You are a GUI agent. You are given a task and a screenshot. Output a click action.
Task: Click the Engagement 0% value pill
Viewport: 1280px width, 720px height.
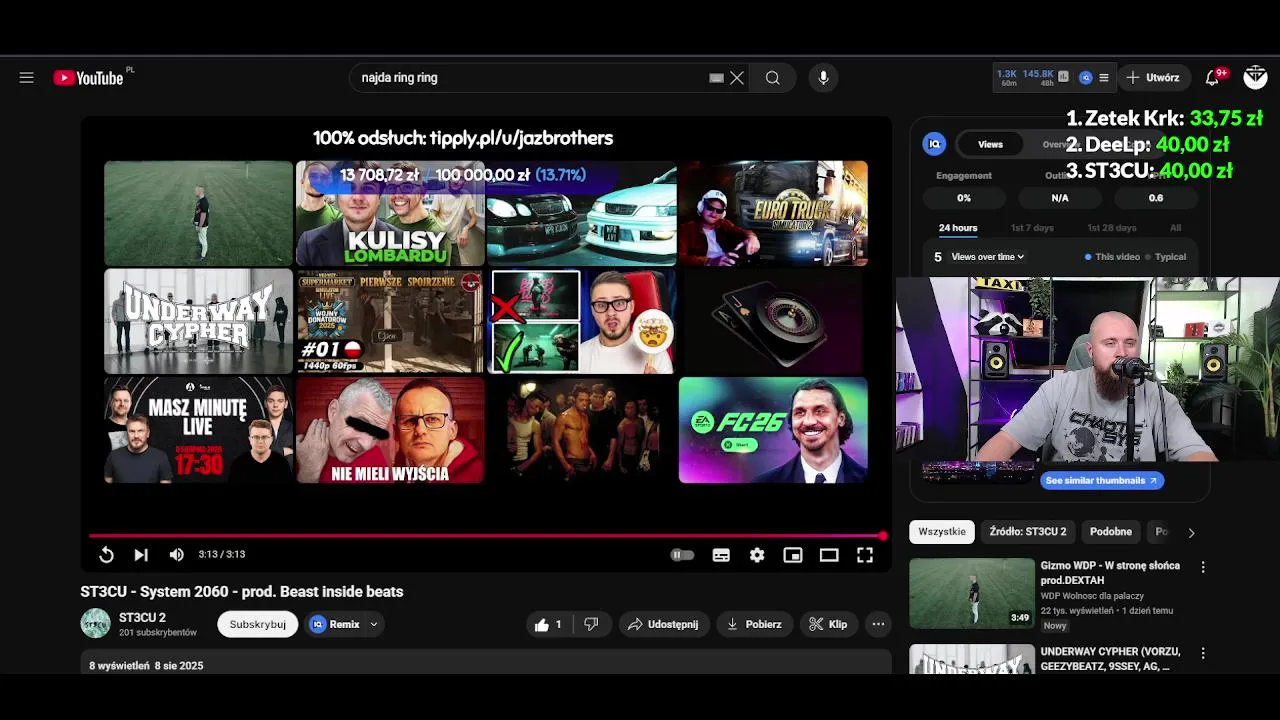pos(963,198)
